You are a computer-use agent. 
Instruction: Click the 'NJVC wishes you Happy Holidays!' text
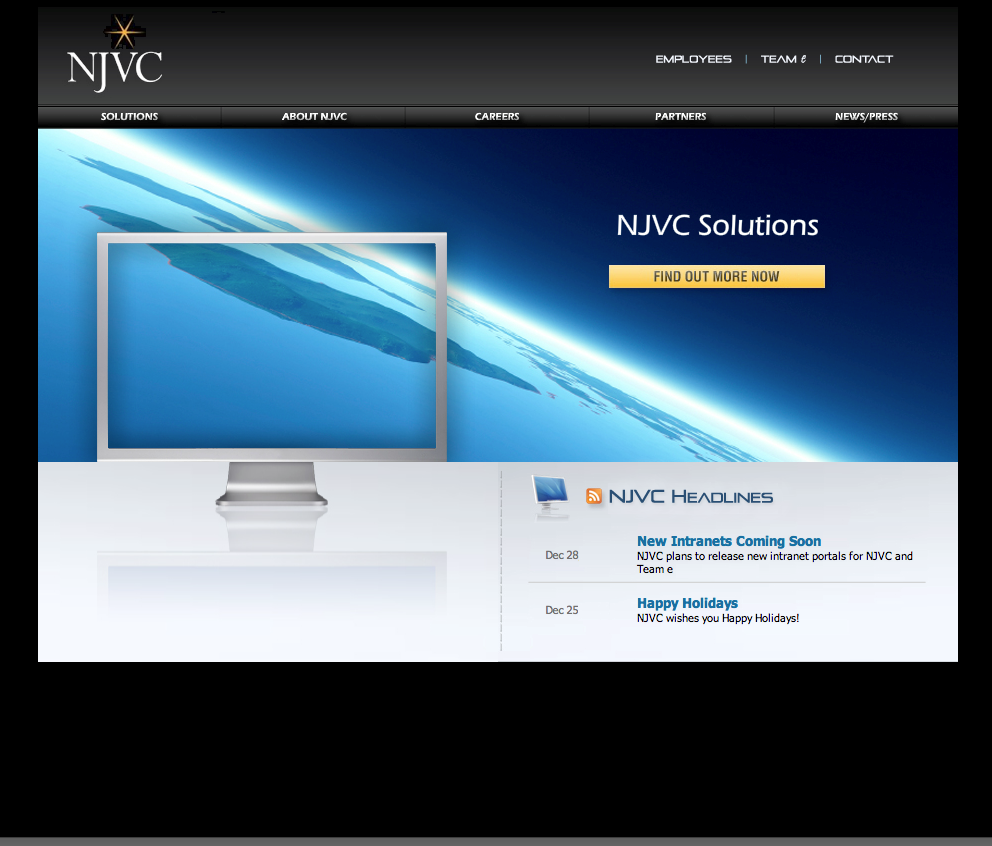[x=718, y=618]
